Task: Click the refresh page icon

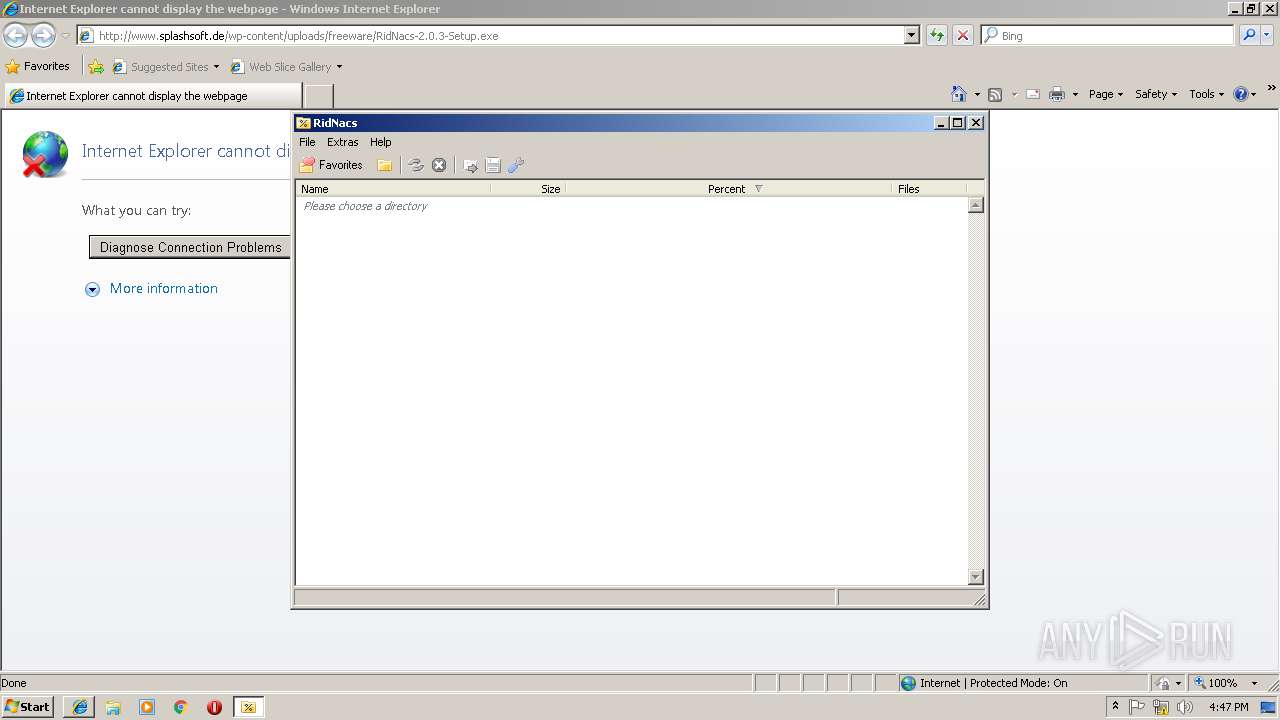Action: coord(937,36)
